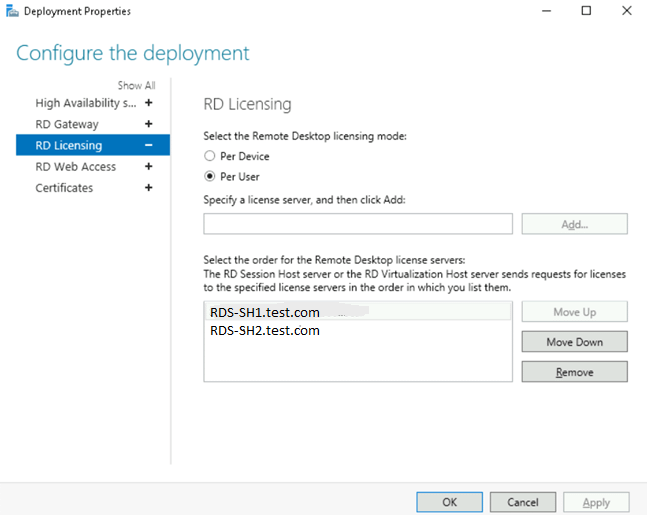Expand the RD Gateway section plus icon
This screenshot has height=515, width=647.
pos(149,124)
